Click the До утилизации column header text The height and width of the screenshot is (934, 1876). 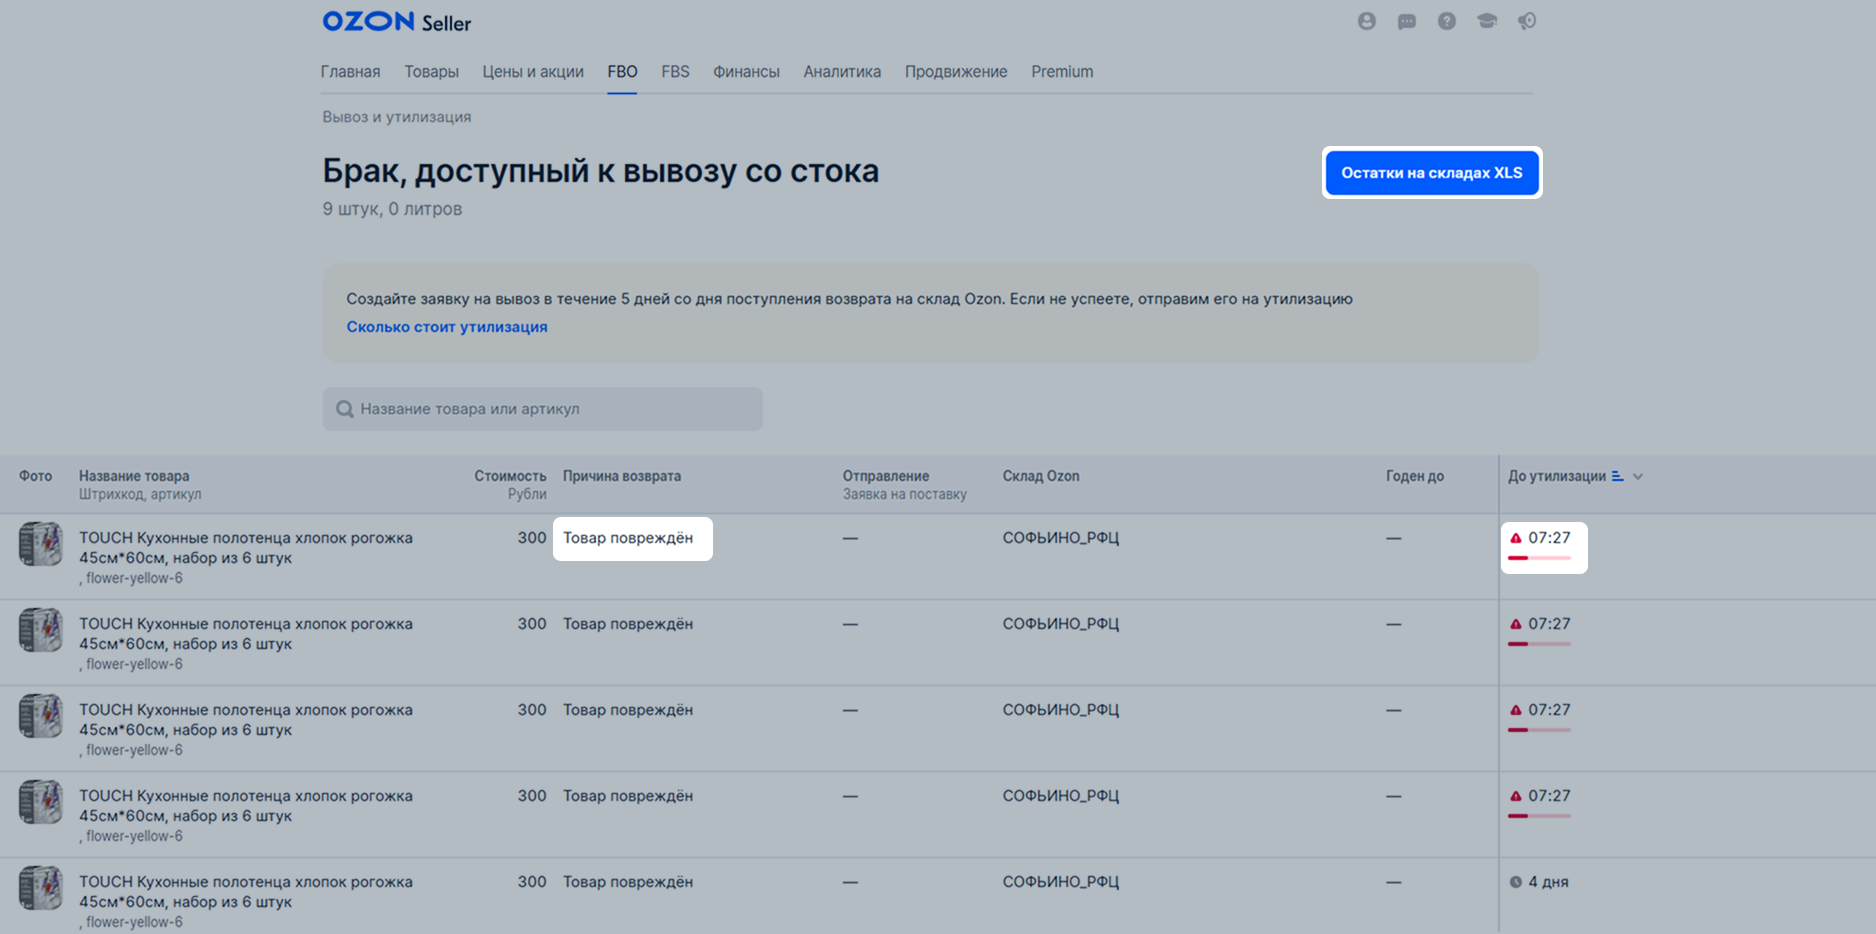(1557, 476)
